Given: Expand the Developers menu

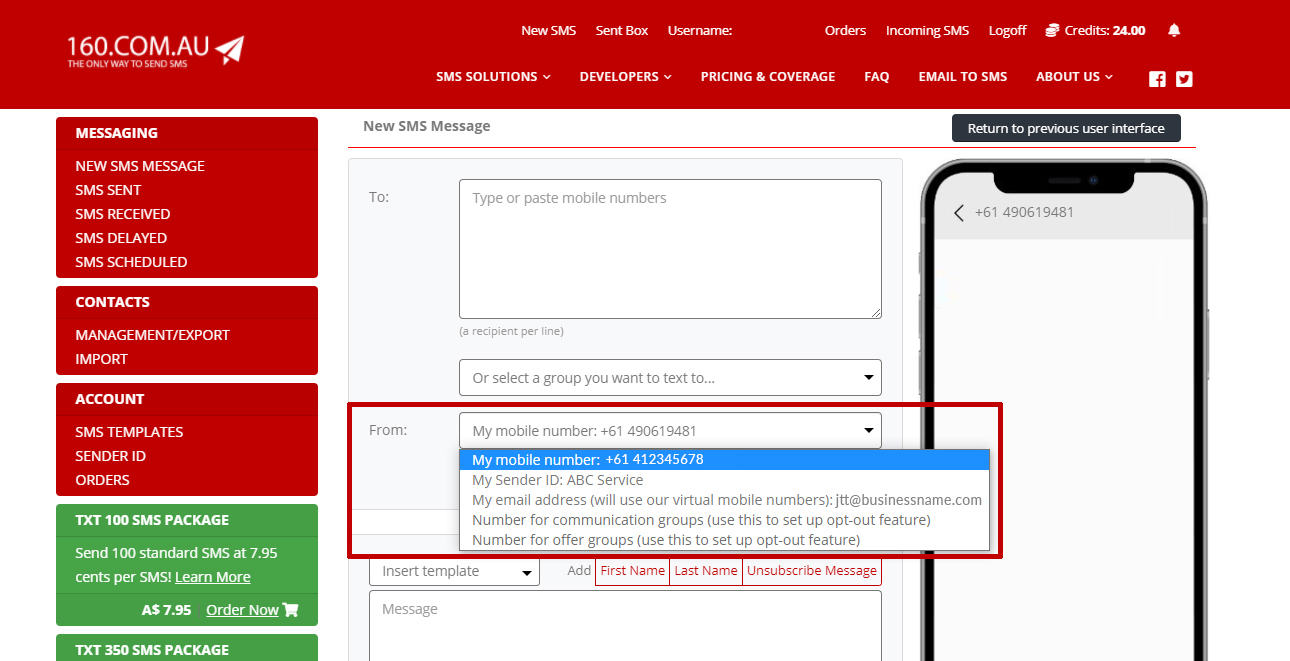Looking at the screenshot, I should click(x=625, y=77).
